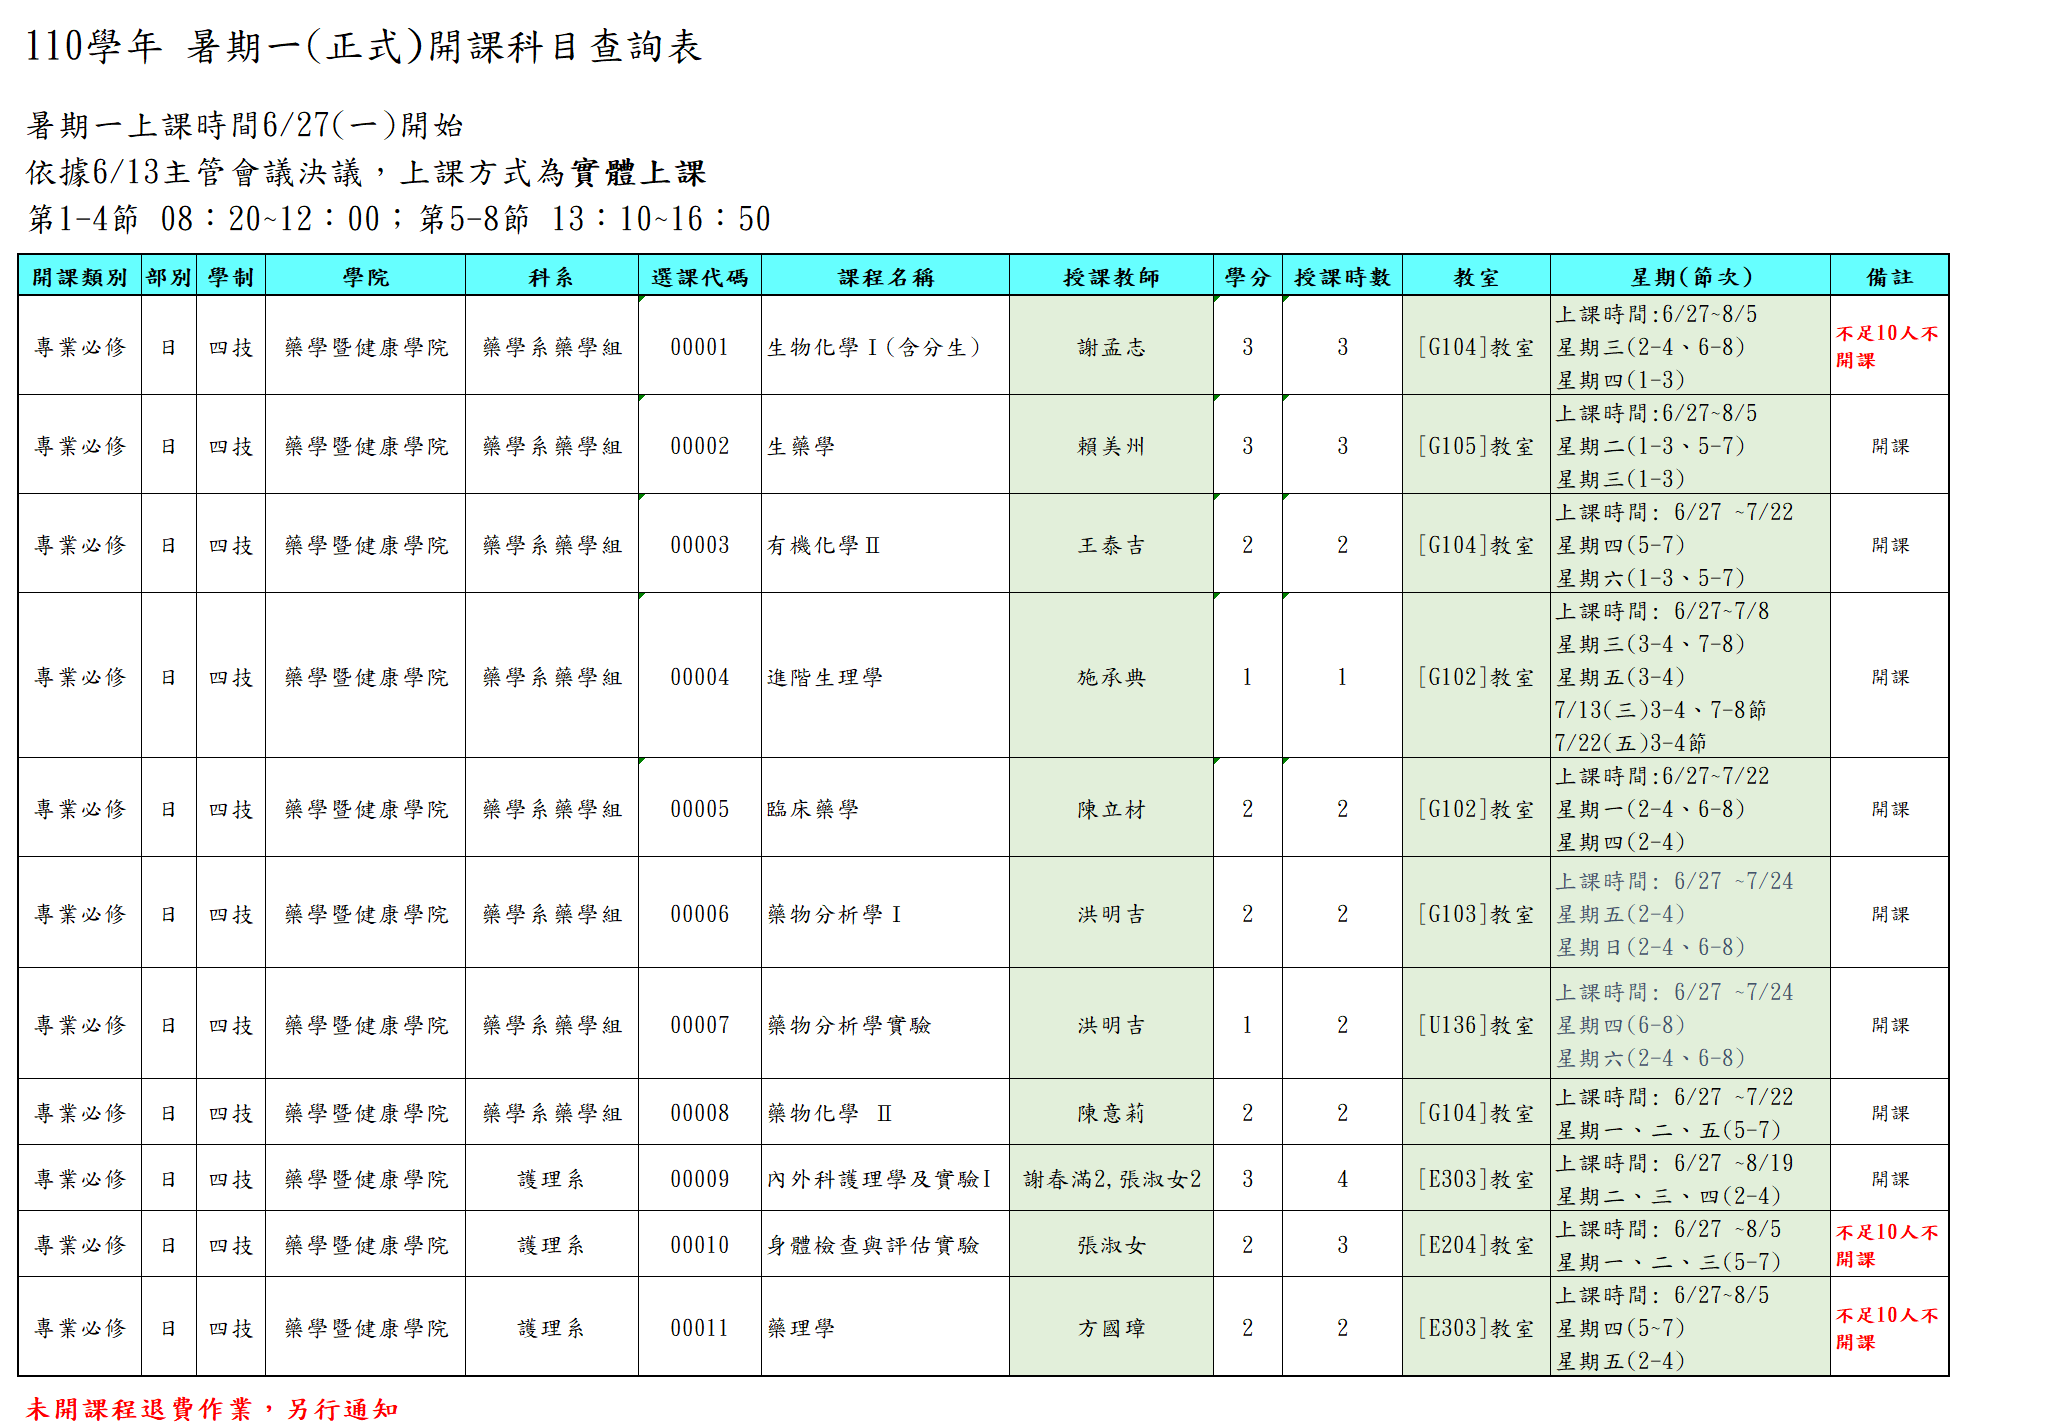Screen dimensions: 2048x1425
Task: Click teacher name 方國璋
Action: pyautogui.click(x=1111, y=1328)
